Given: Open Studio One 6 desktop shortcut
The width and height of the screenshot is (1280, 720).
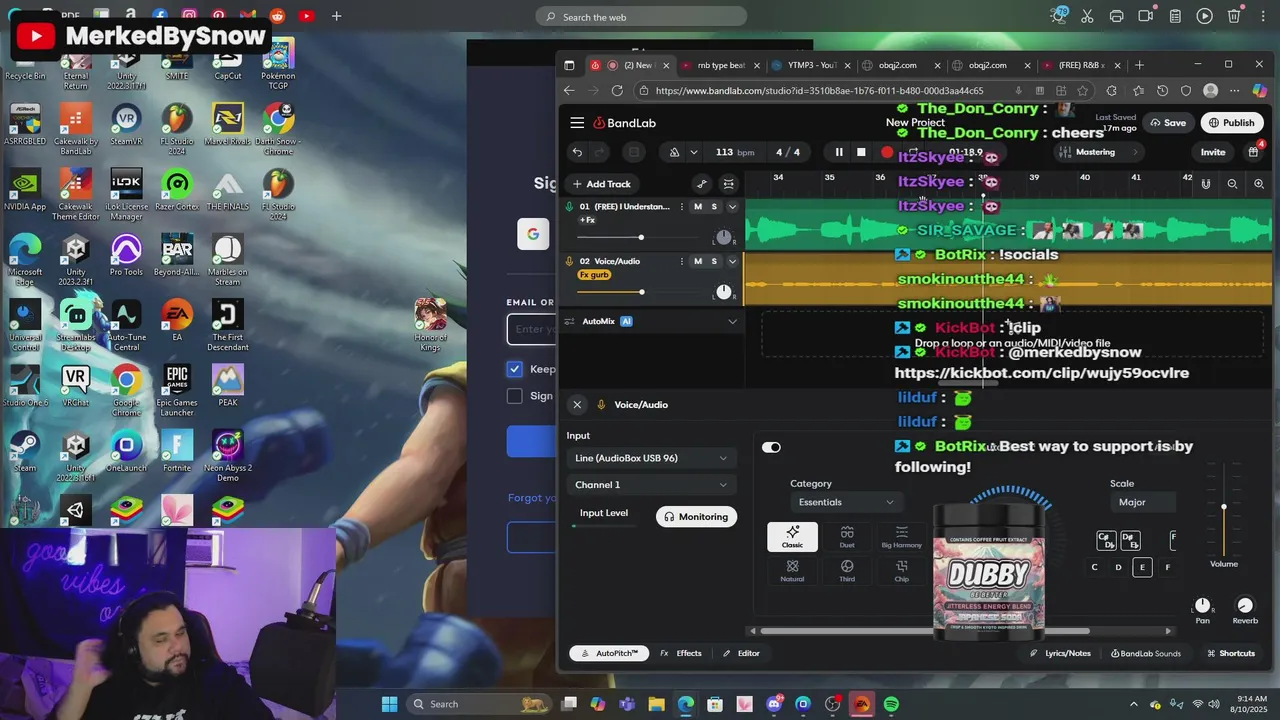Looking at the screenshot, I should pos(25,386).
